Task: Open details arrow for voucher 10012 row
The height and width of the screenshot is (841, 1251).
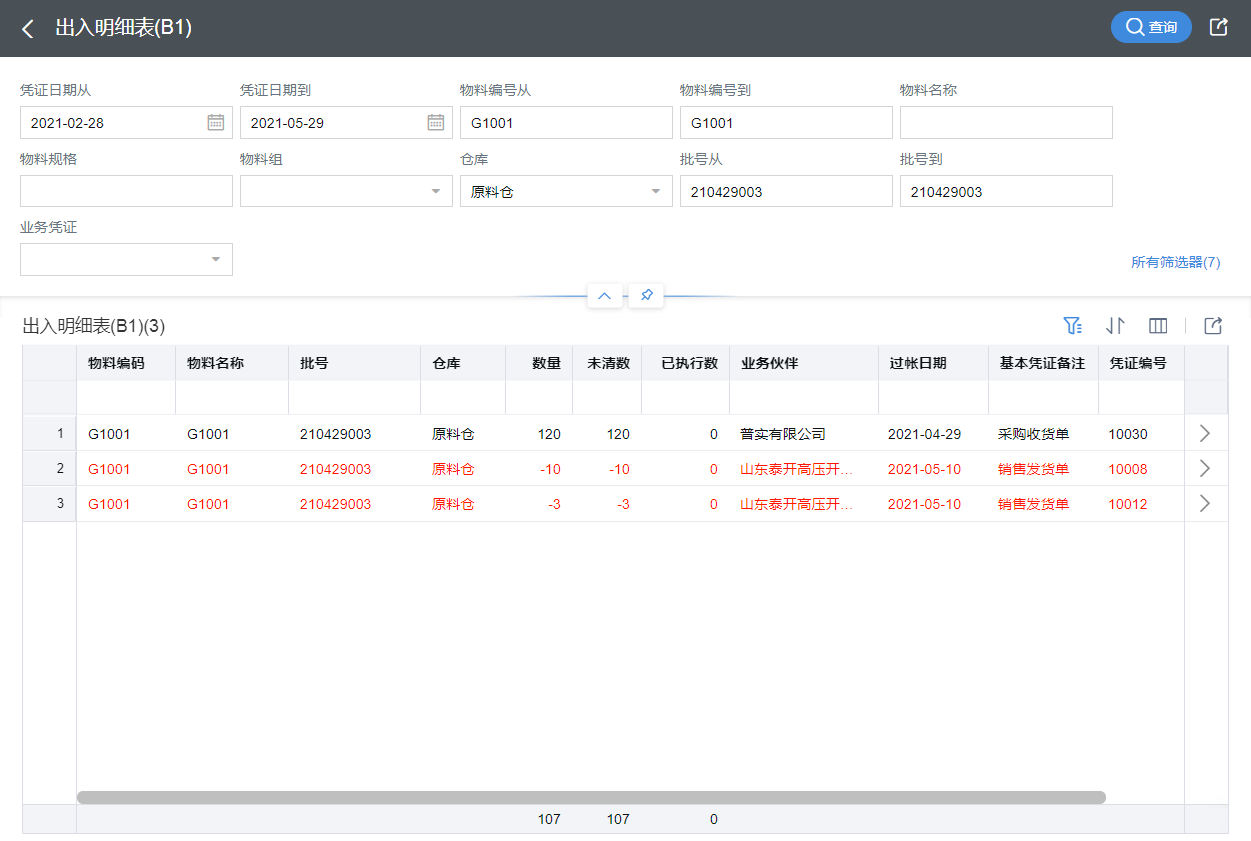Action: 1205,503
